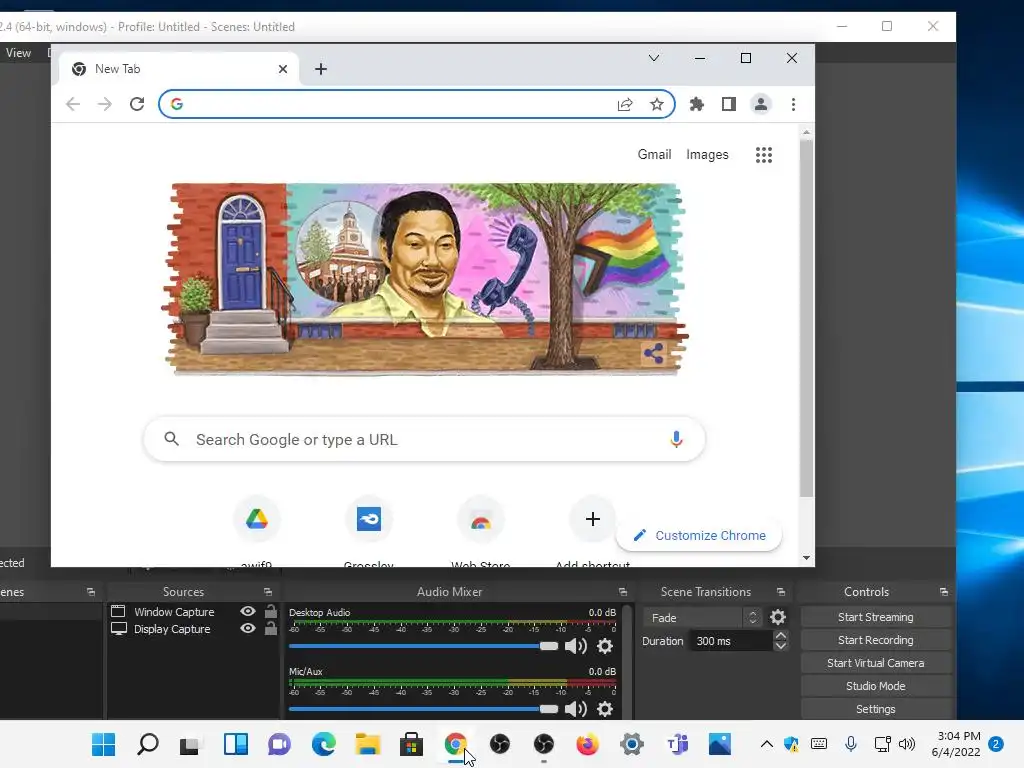Toggle Window Capture visibility eye
Image resolution: width=1024 pixels, height=768 pixels.
coord(248,611)
